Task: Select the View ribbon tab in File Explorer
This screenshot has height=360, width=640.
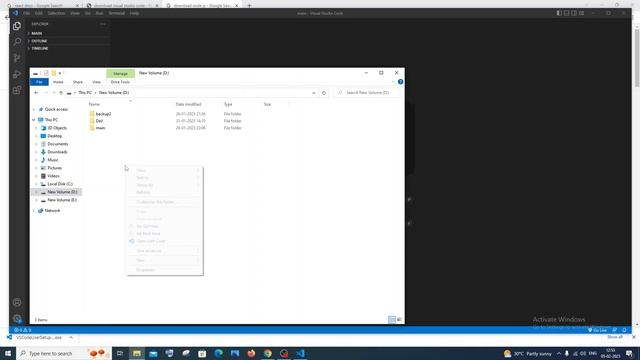Action: click(x=96, y=82)
